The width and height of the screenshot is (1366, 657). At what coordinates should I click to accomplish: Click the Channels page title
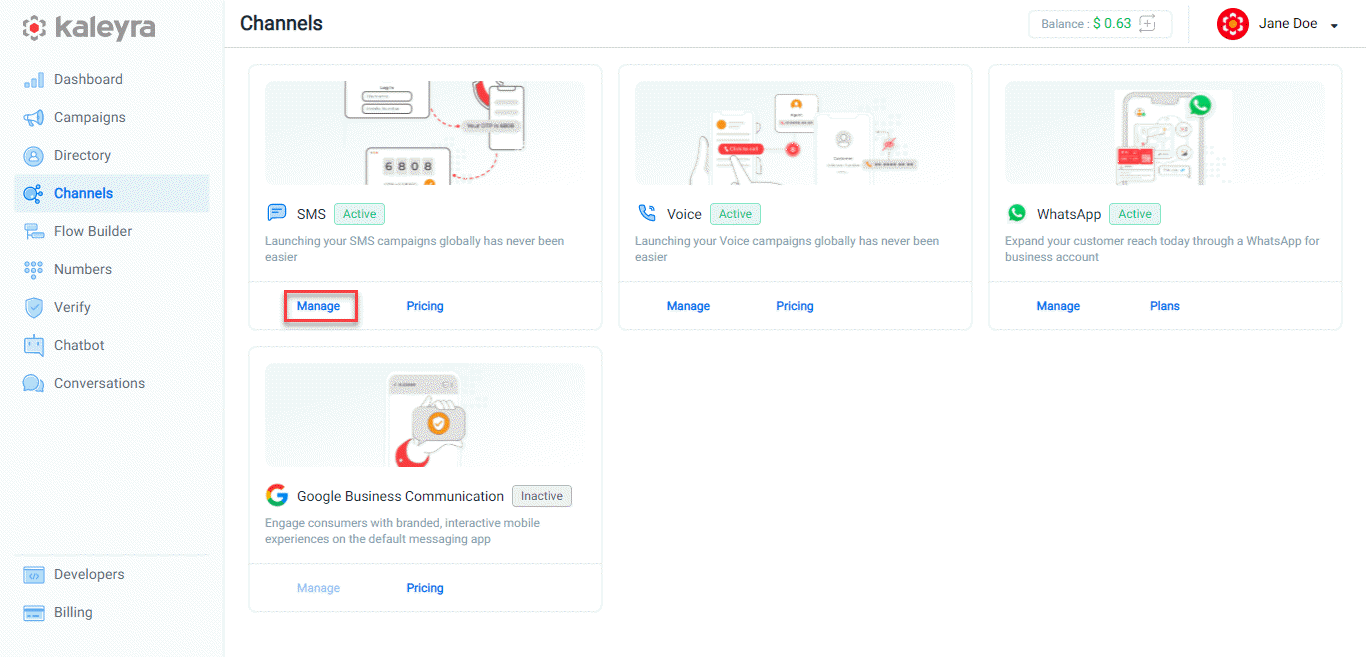pos(281,23)
